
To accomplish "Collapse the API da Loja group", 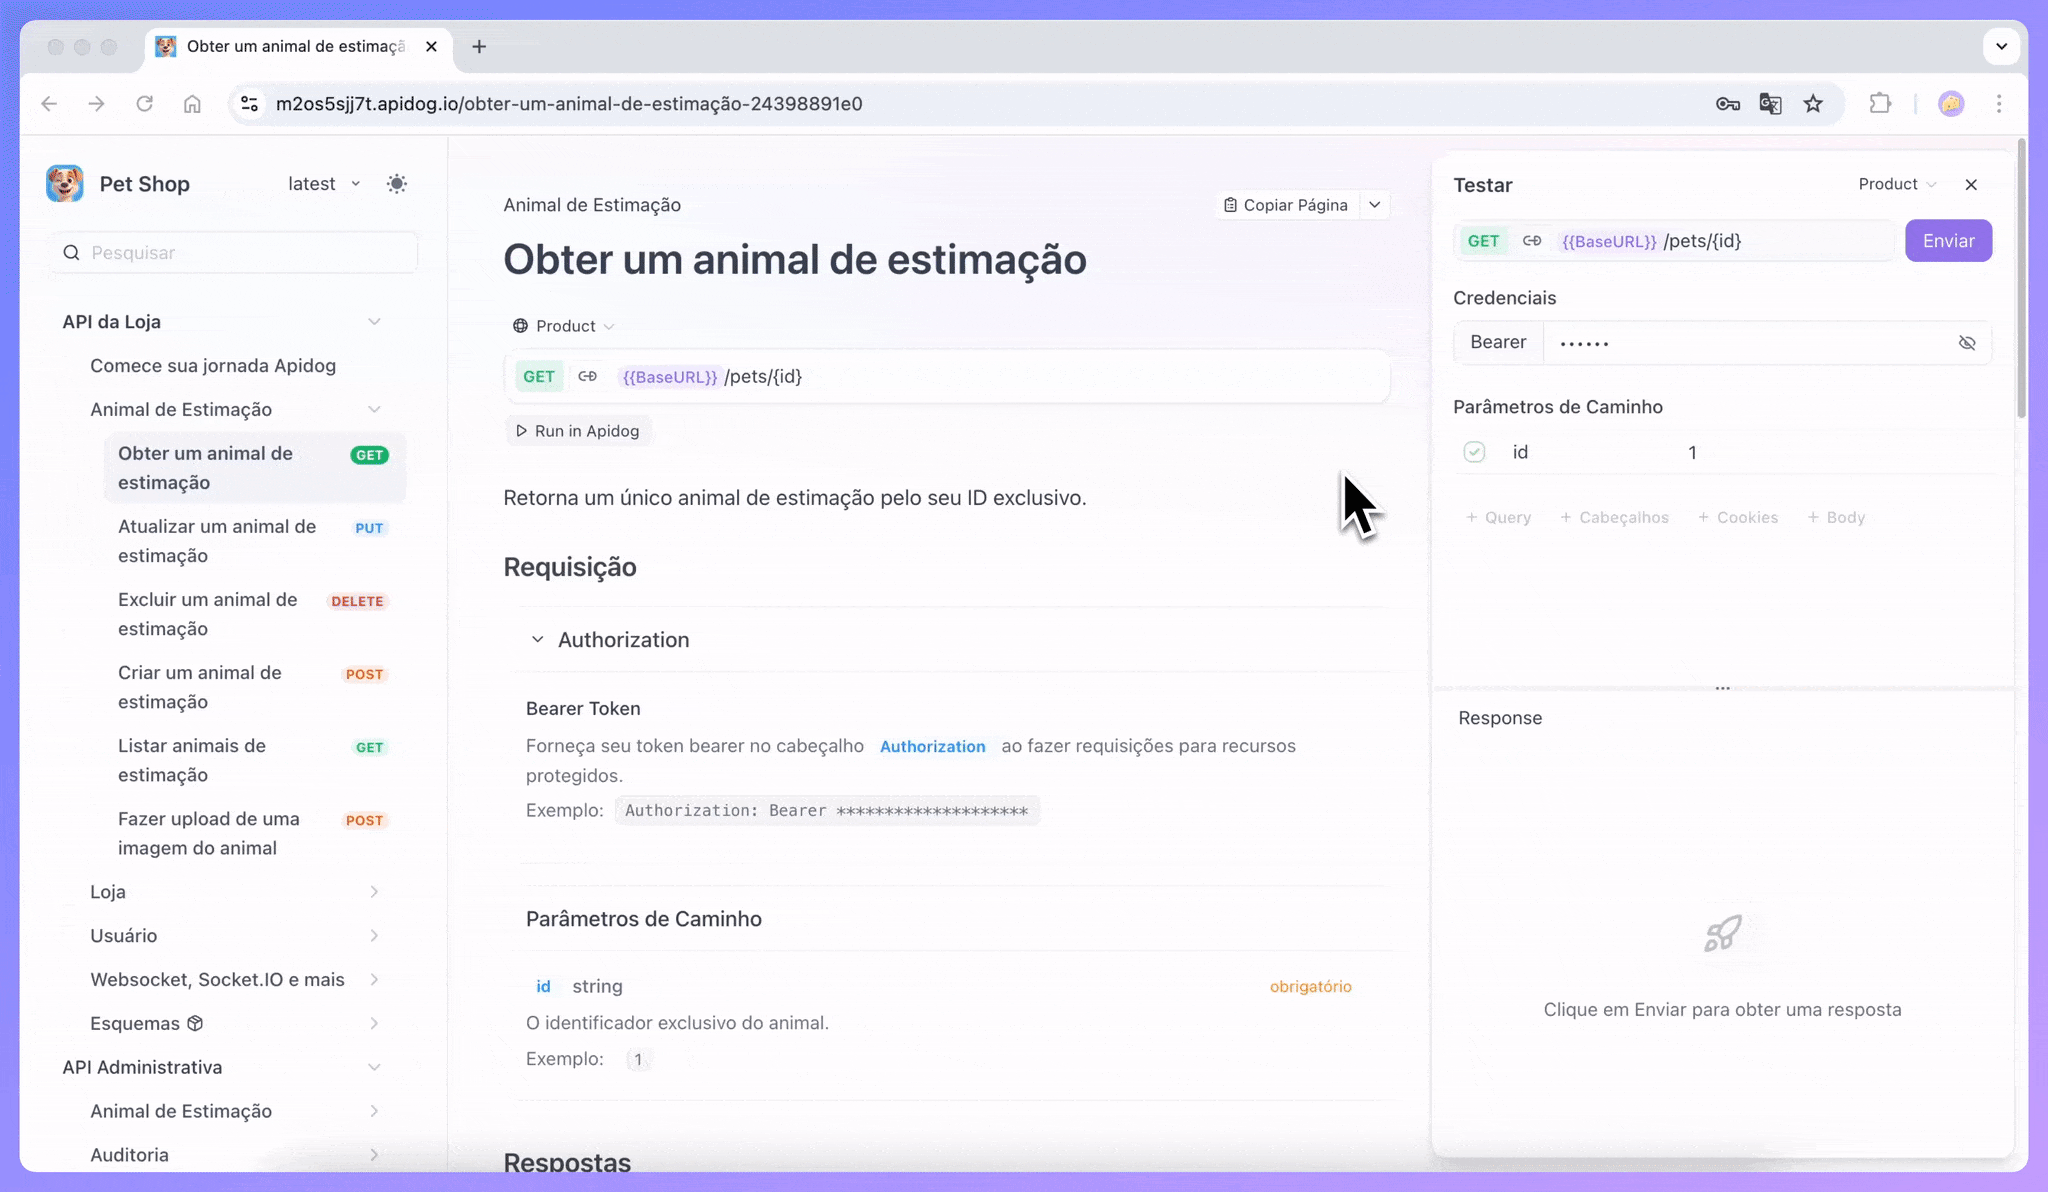I will (374, 322).
